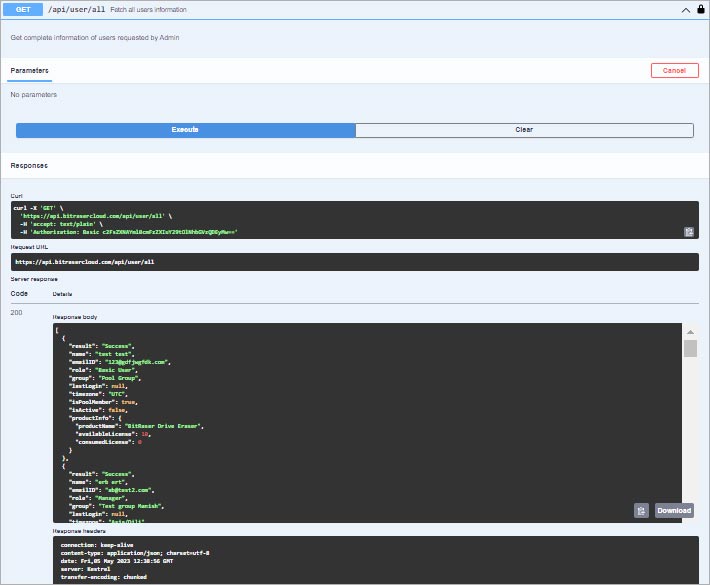710x585 pixels.
Task: Click the Authorization header line in curl
Action: [x=129, y=232]
